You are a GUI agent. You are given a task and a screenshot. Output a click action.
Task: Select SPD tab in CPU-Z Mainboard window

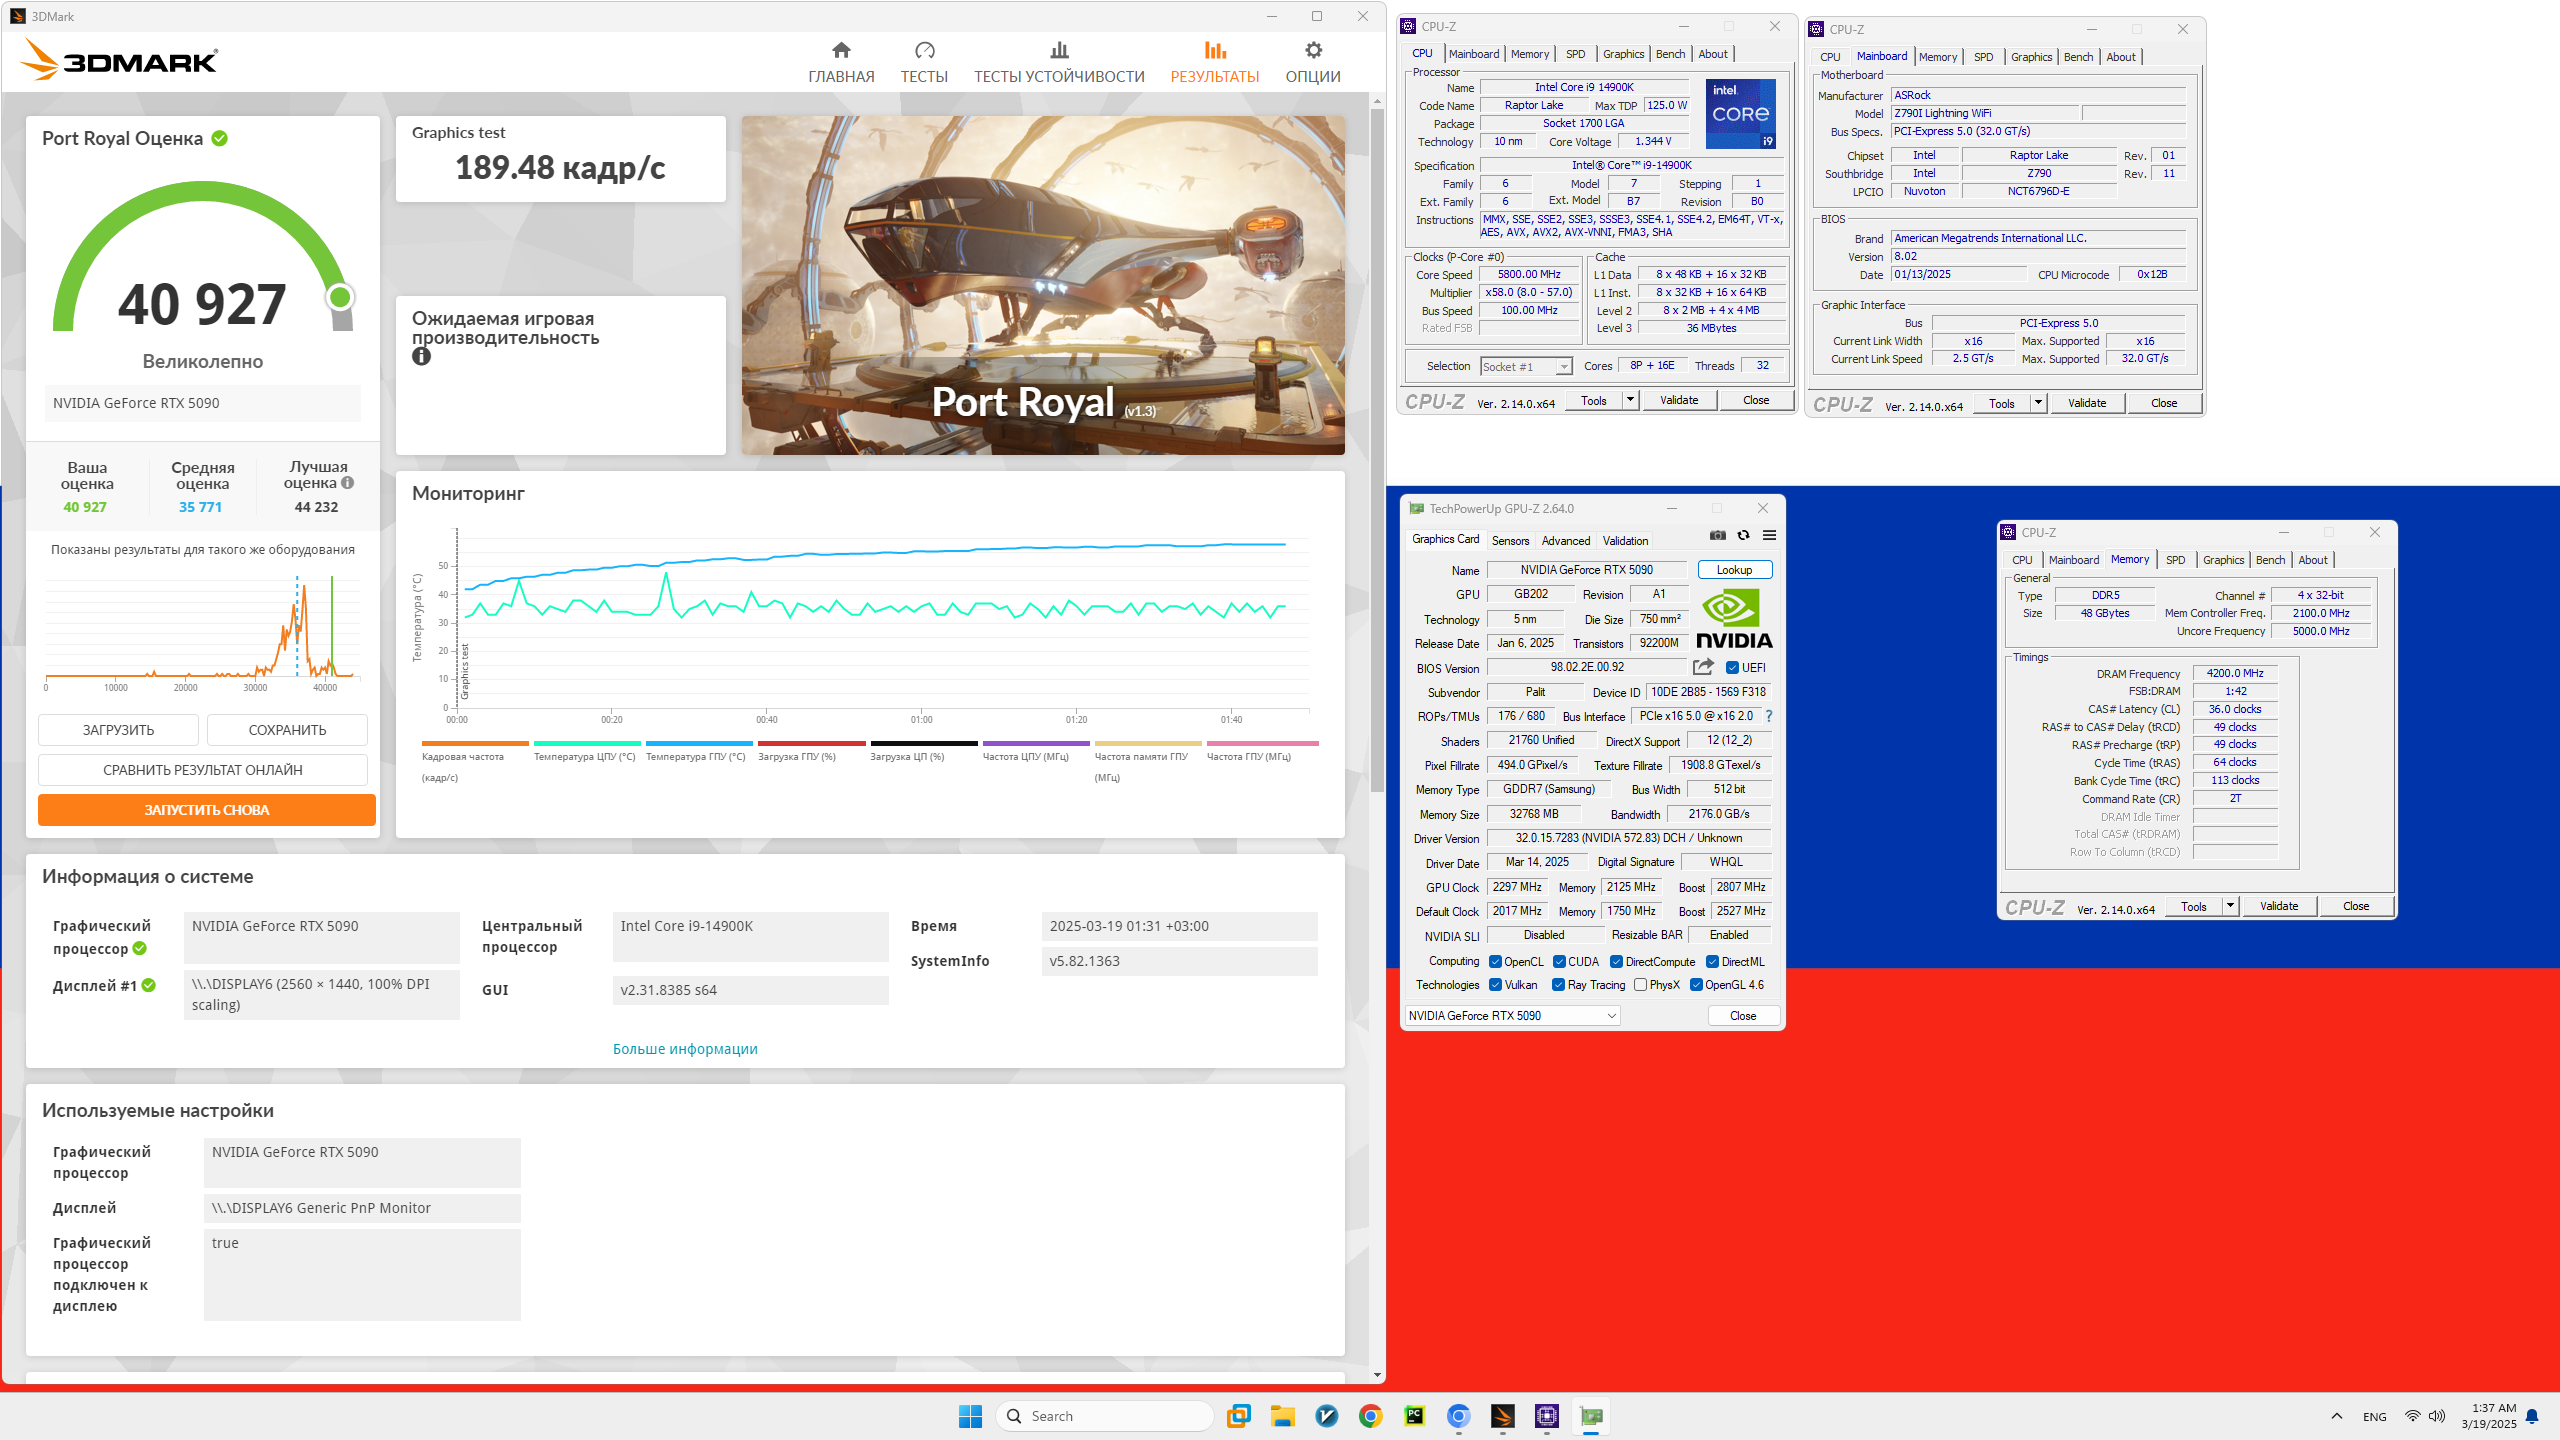coord(1984,57)
